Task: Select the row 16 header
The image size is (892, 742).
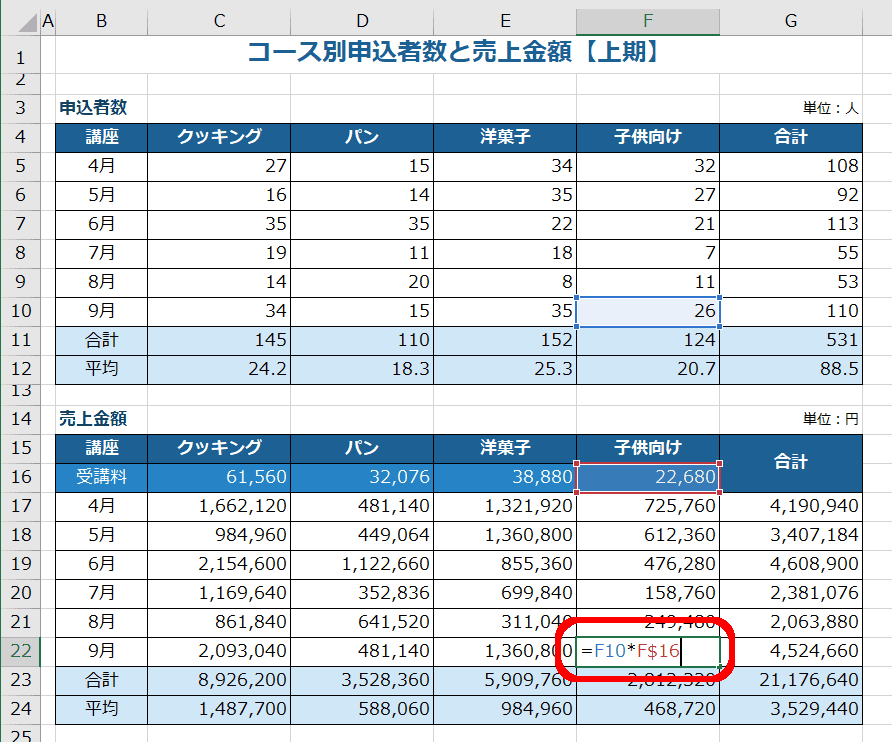Action: pos(20,478)
